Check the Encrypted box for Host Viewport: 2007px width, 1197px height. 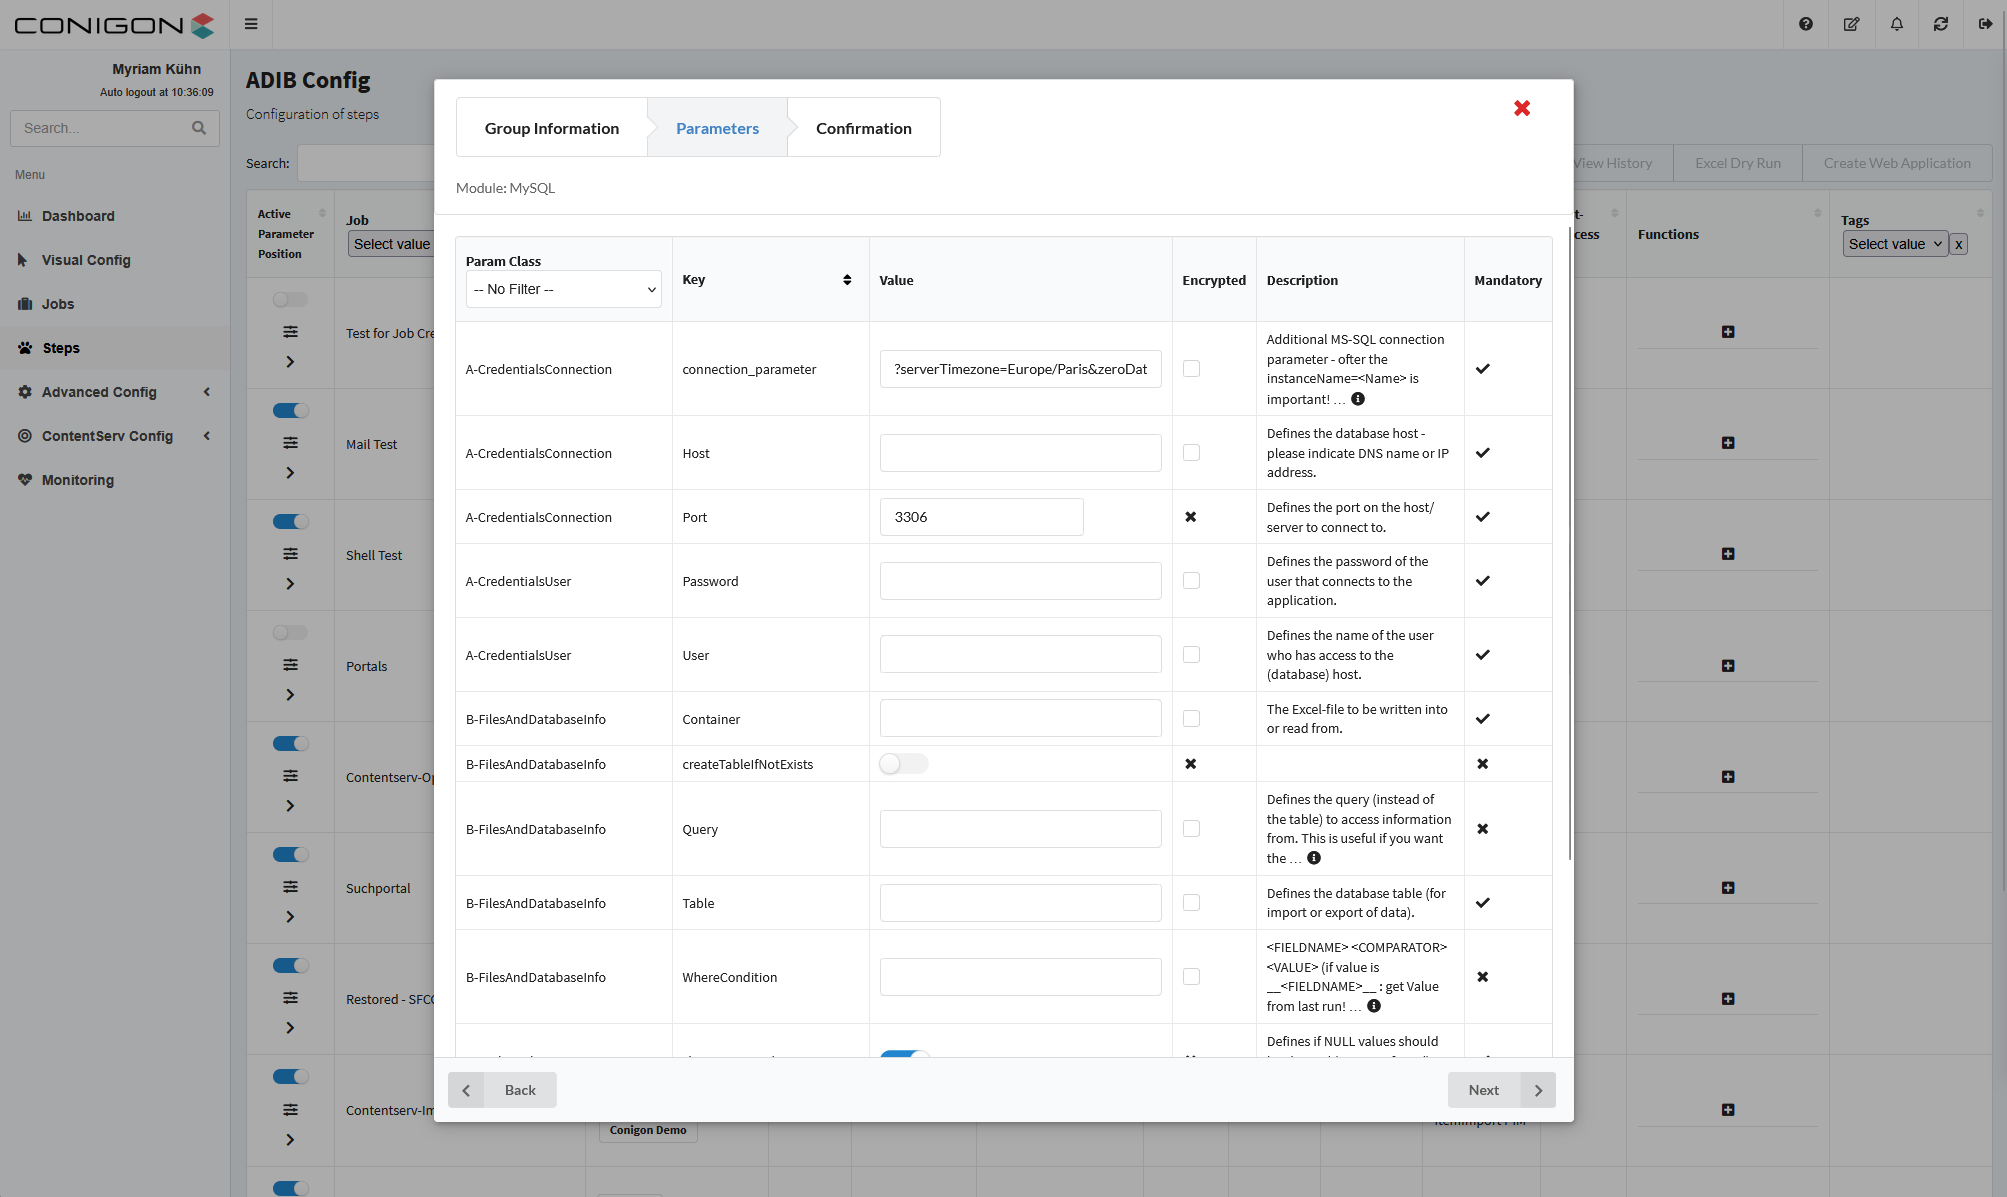pyautogui.click(x=1190, y=453)
